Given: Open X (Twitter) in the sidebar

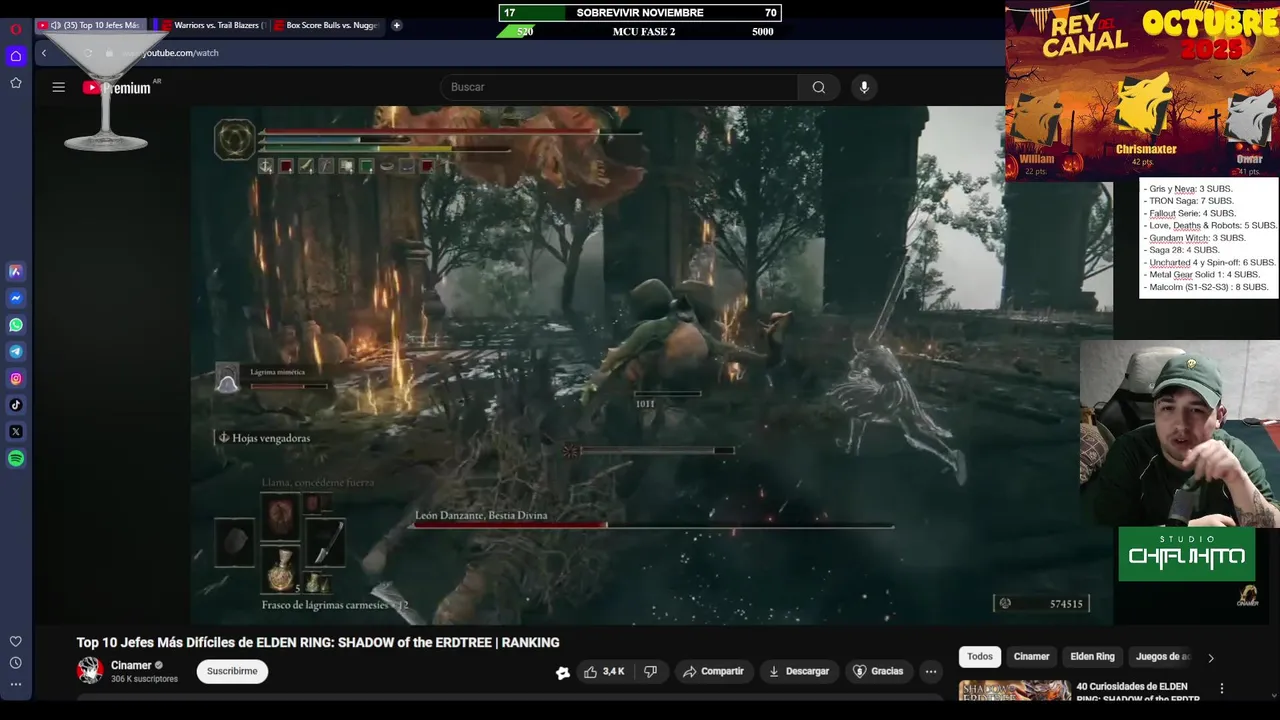Looking at the screenshot, I should (x=16, y=432).
